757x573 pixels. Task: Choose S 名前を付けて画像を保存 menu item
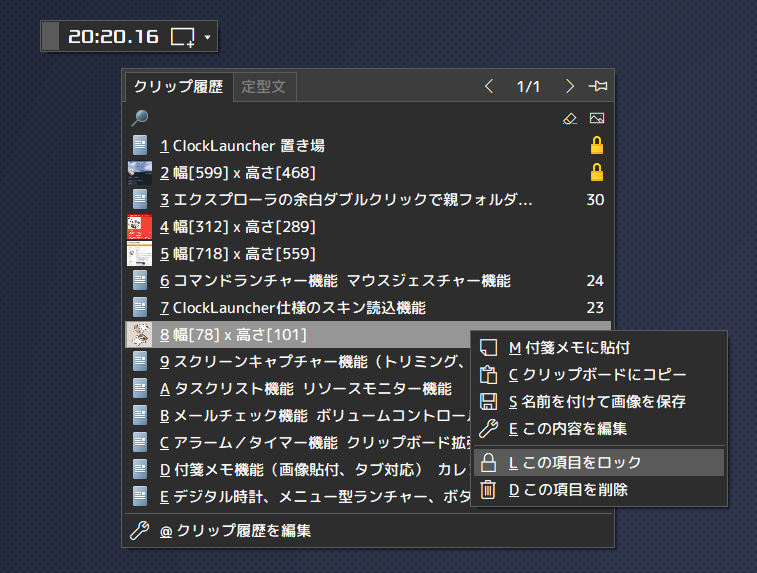pyautogui.click(x=599, y=402)
